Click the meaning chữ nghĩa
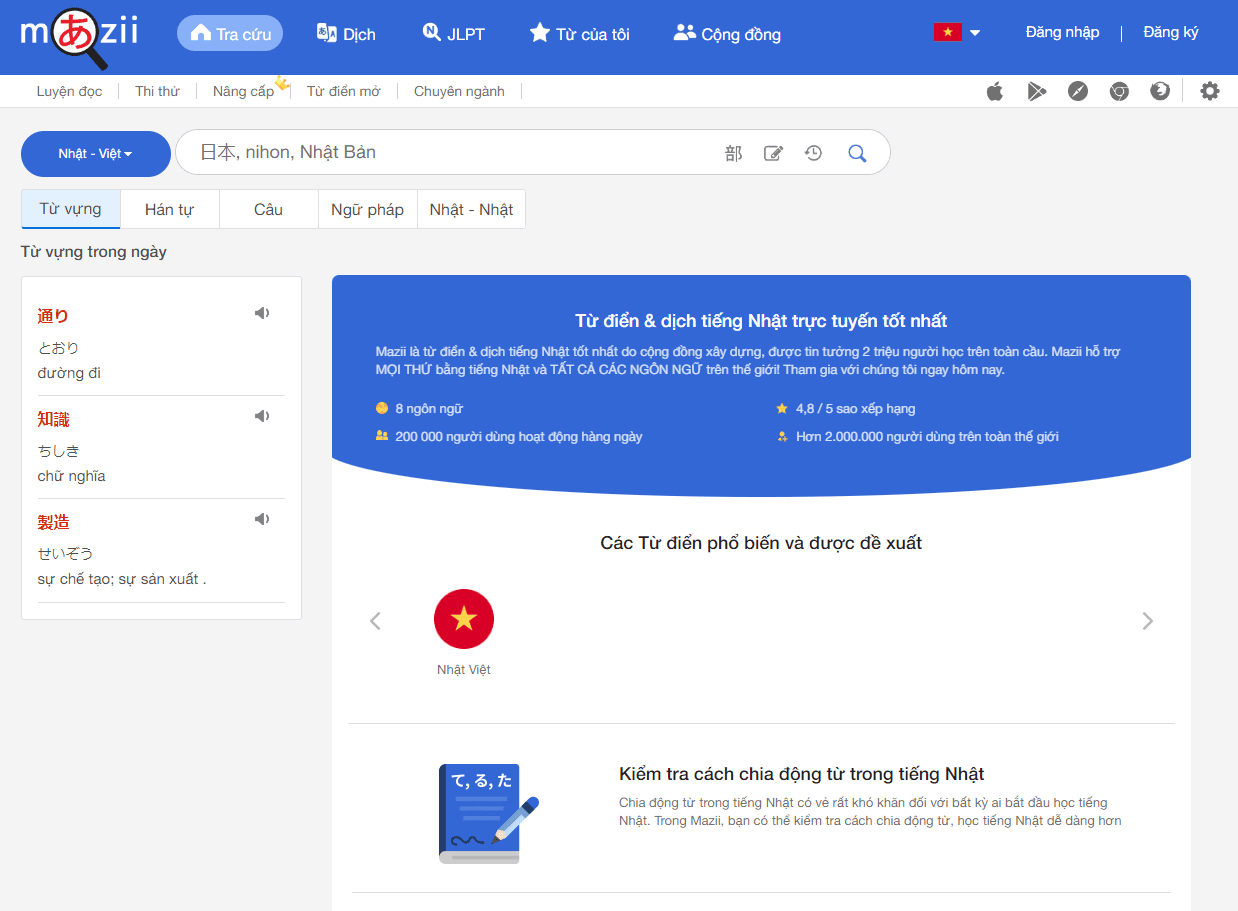This screenshot has width=1238, height=911. click(71, 476)
